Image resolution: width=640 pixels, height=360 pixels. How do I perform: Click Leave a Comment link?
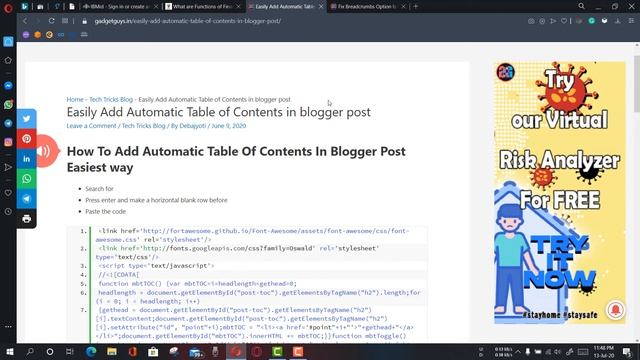(91, 126)
